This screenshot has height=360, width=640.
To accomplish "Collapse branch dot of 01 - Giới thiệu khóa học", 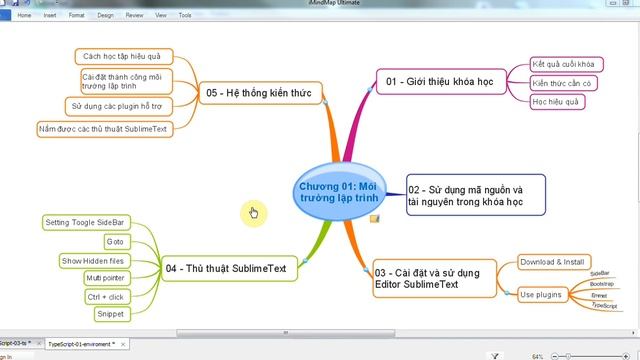I will click(x=370, y=89).
